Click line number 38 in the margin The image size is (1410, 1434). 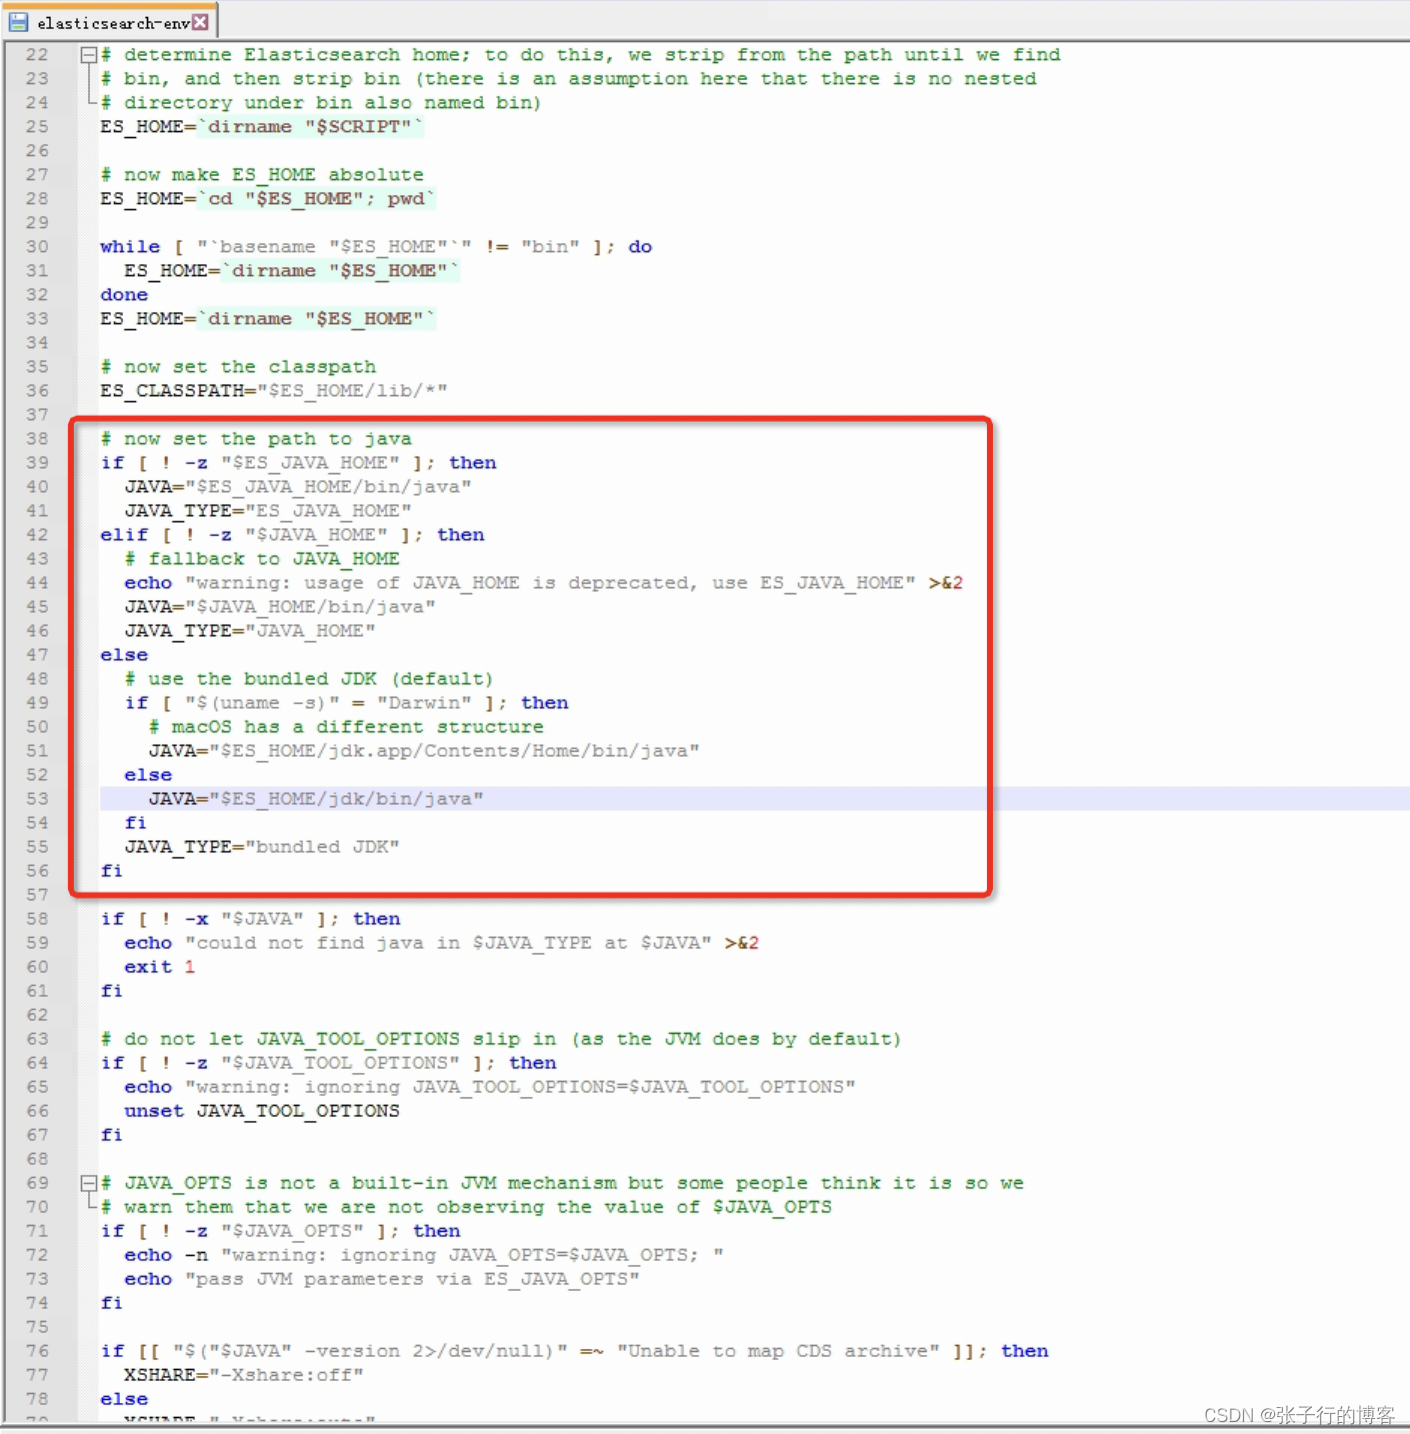coord(37,439)
